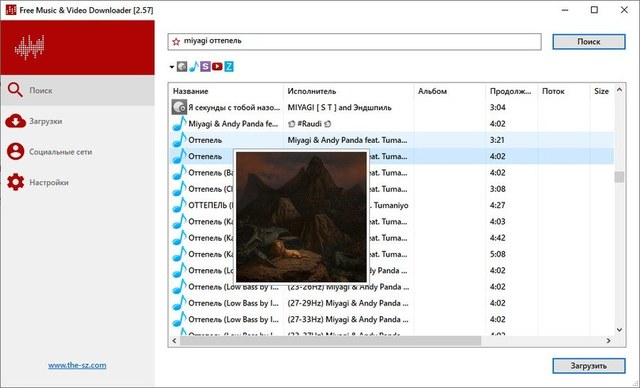Expand the source filter dropdown arrow

172,67
